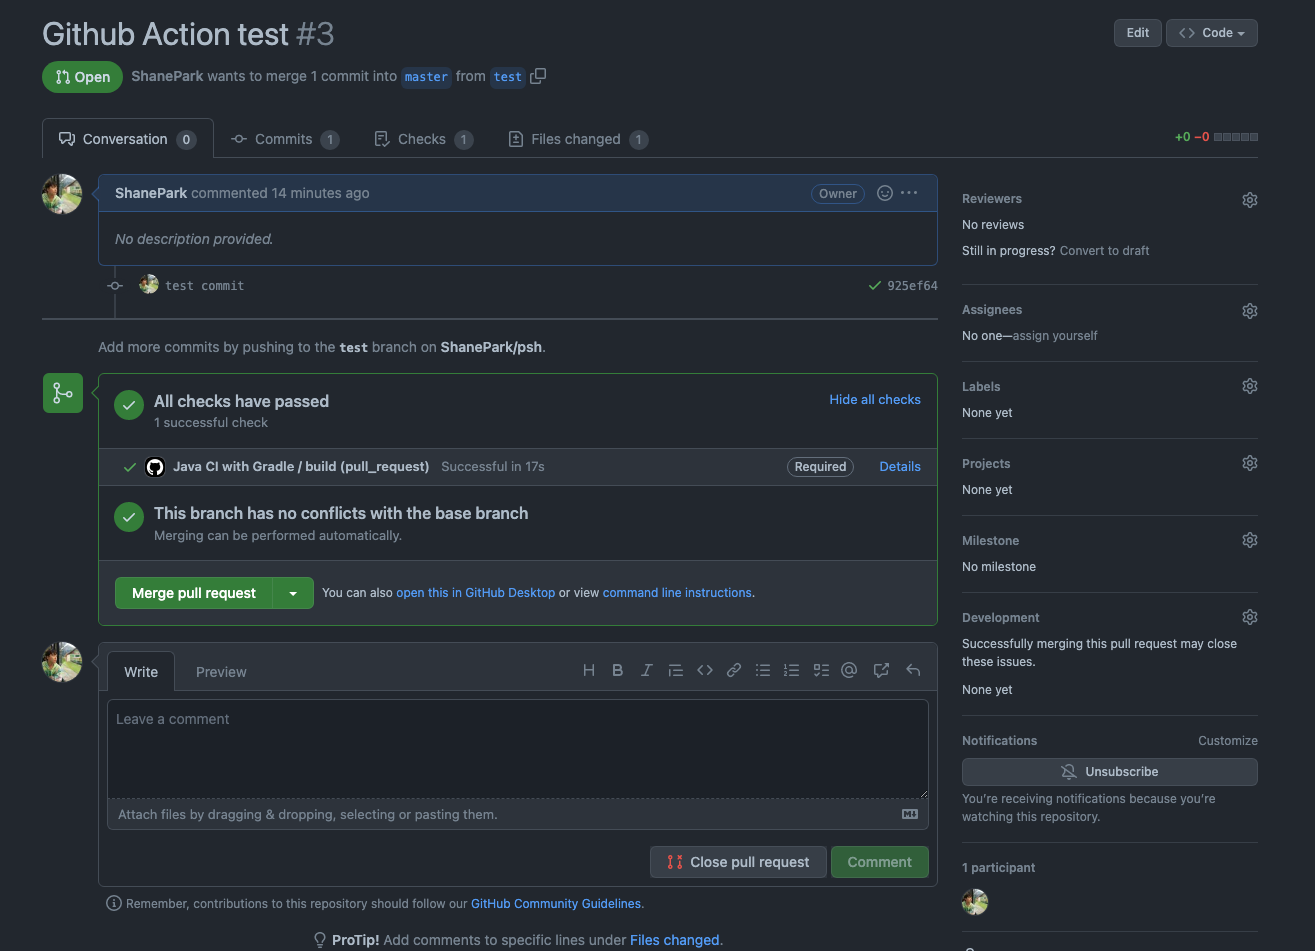Click the Open pull request status badge
This screenshot has width=1315, height=951.
(82, 77)
